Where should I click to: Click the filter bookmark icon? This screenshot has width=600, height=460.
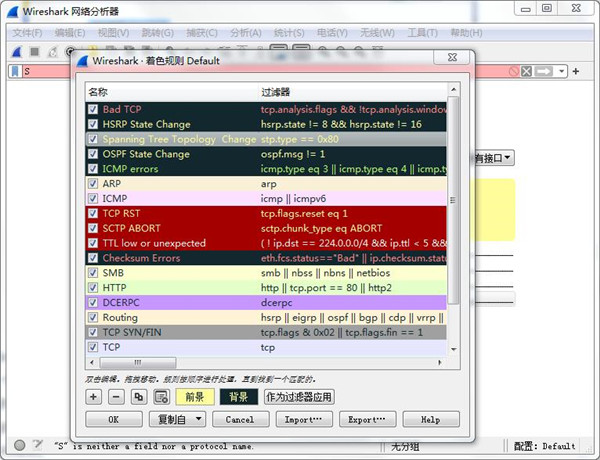click(x=15, y=71)
